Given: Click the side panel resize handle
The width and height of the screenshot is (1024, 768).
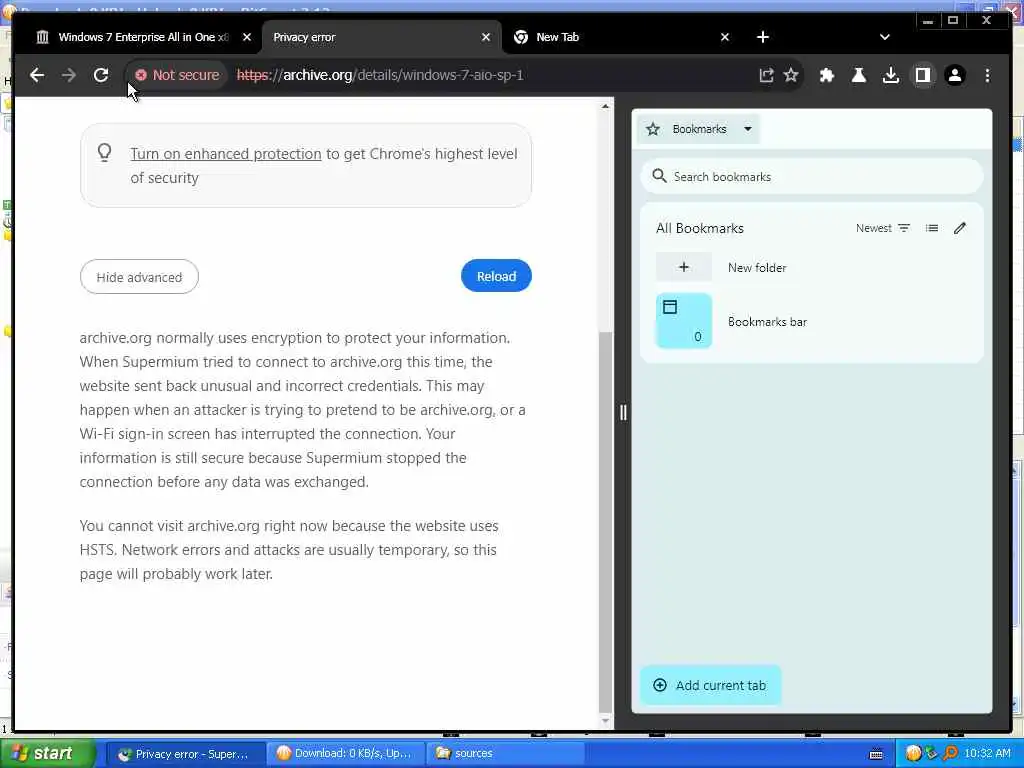Looking at the screenshot, I should pos(623,412).
